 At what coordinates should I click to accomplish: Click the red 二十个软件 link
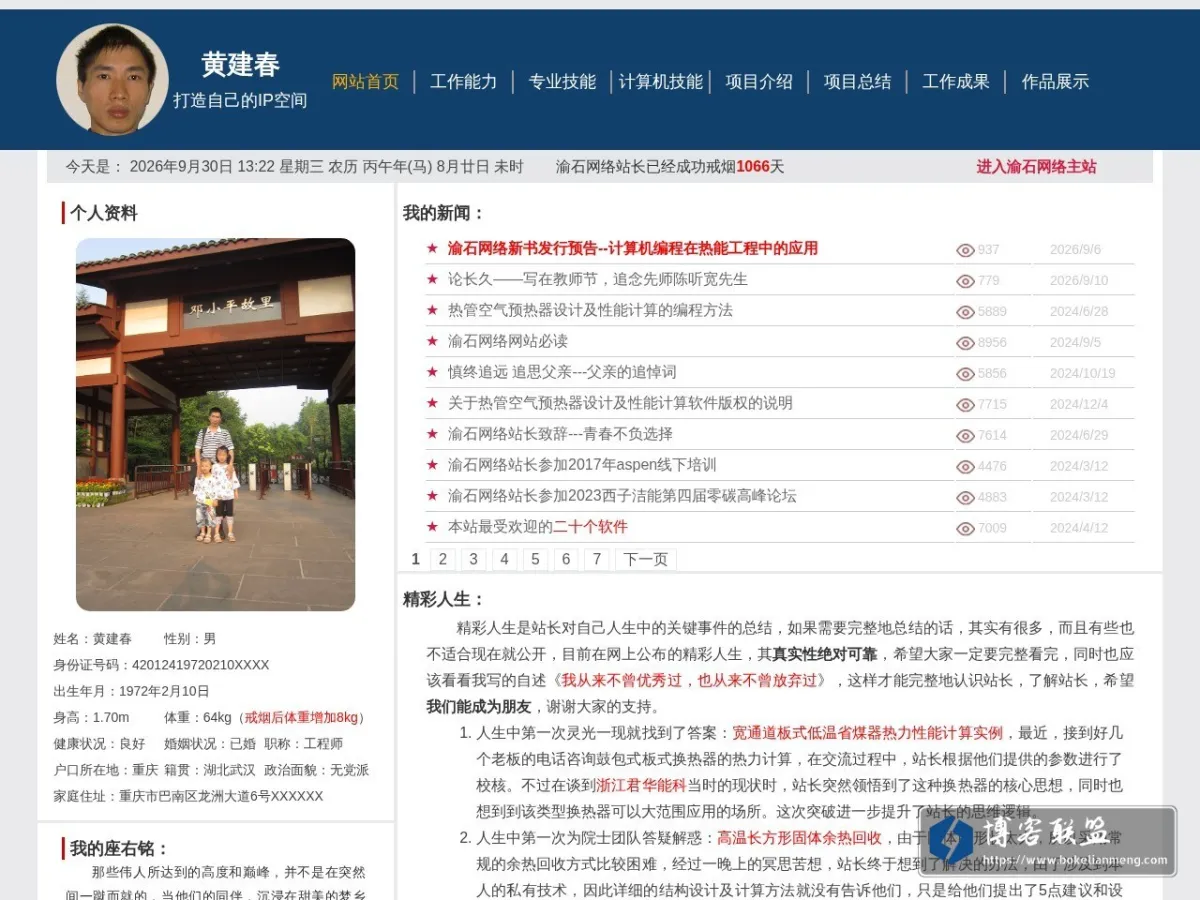(591, 527)
